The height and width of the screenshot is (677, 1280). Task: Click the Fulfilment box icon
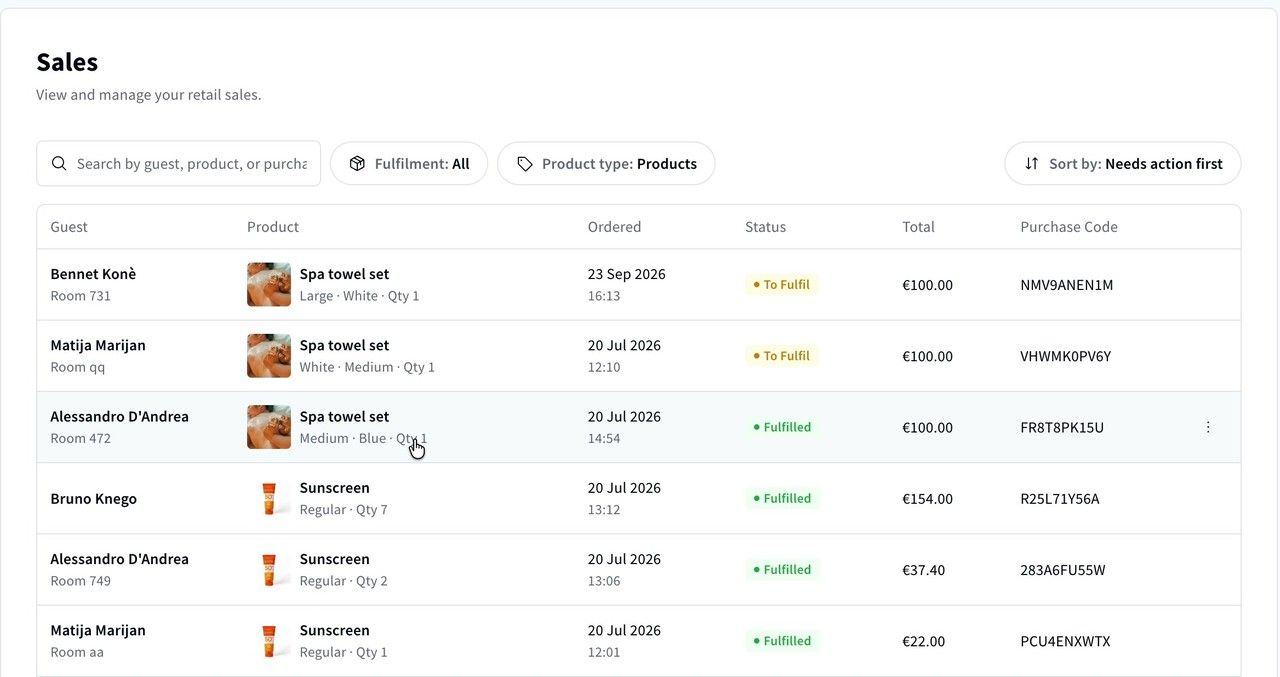click(357, 163)
